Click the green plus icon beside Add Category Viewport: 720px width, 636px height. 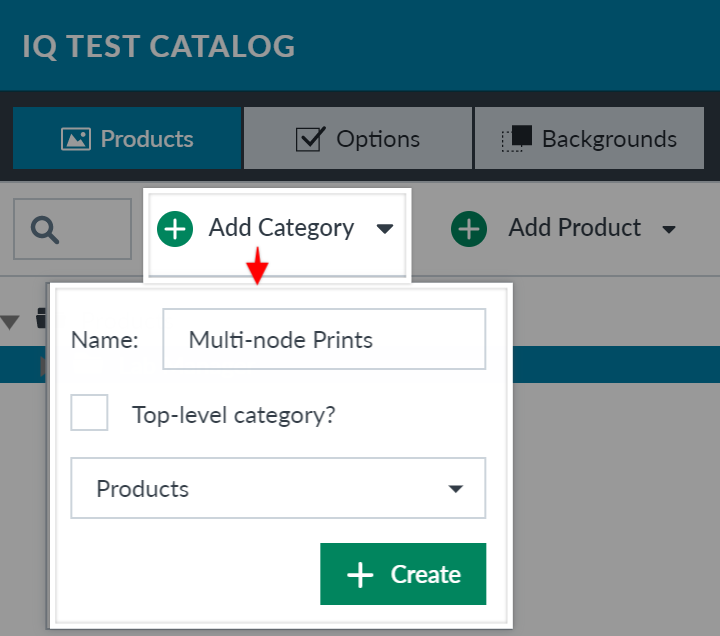click(175, 229)
